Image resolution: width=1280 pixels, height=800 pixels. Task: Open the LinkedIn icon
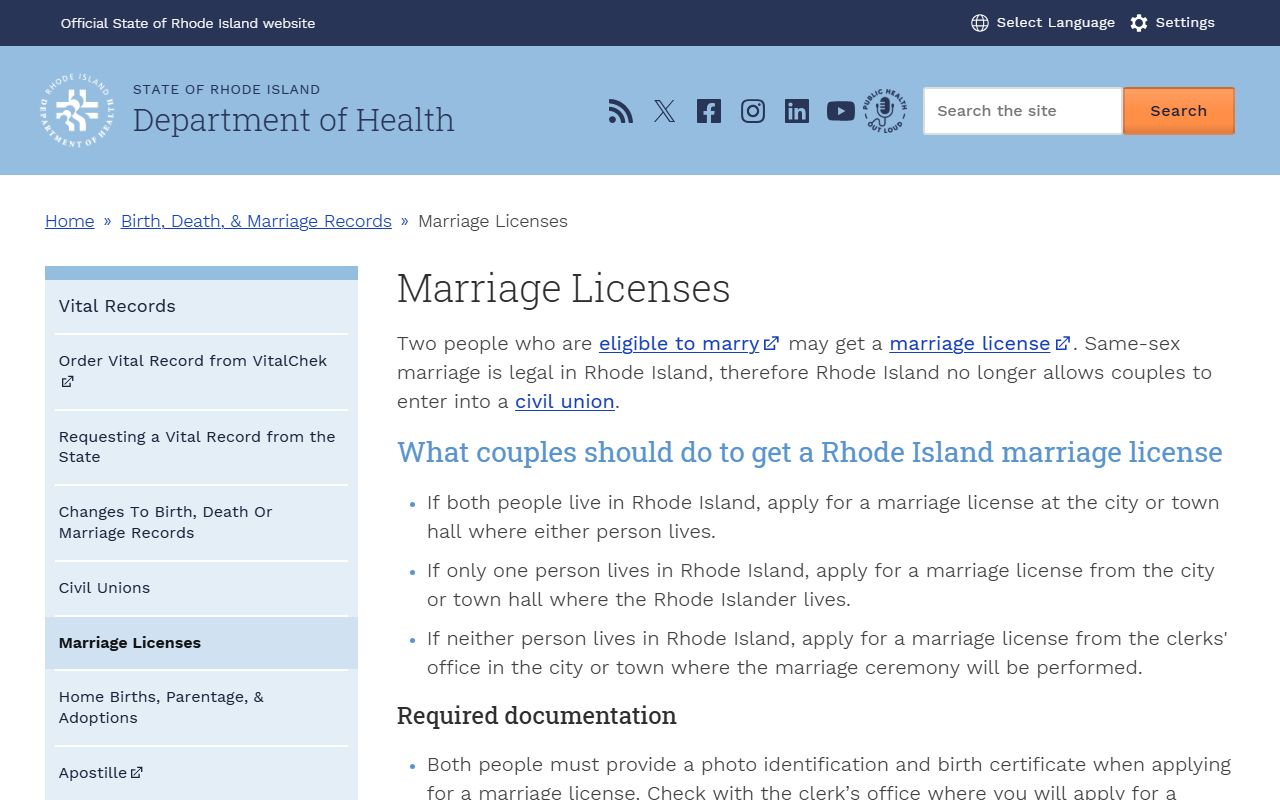point(797,111)
